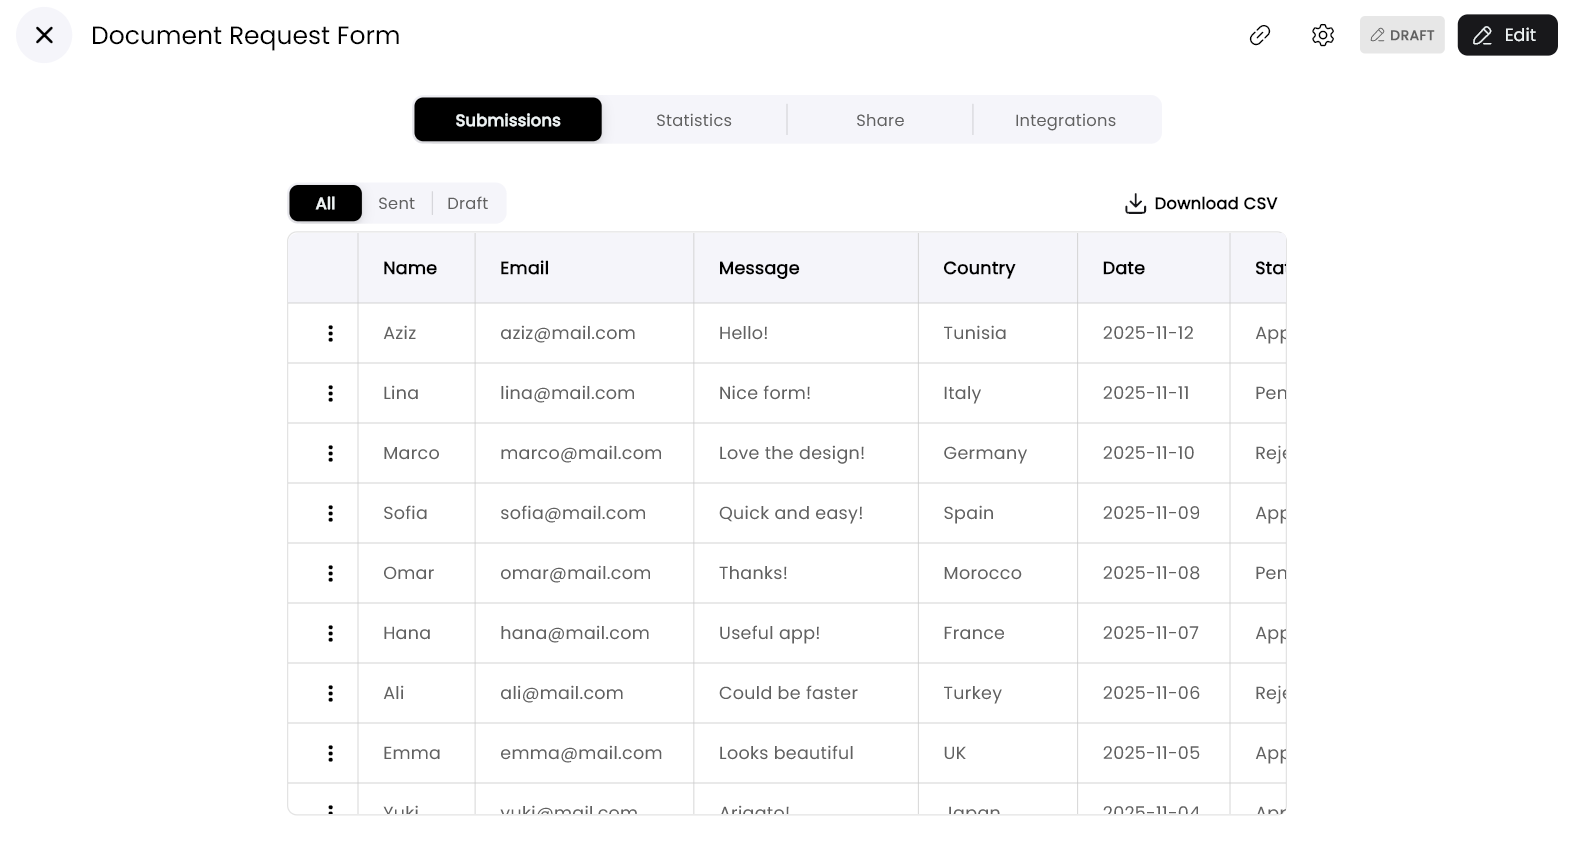
Task: Open row options for Aziz
Action: coord(330,333)
